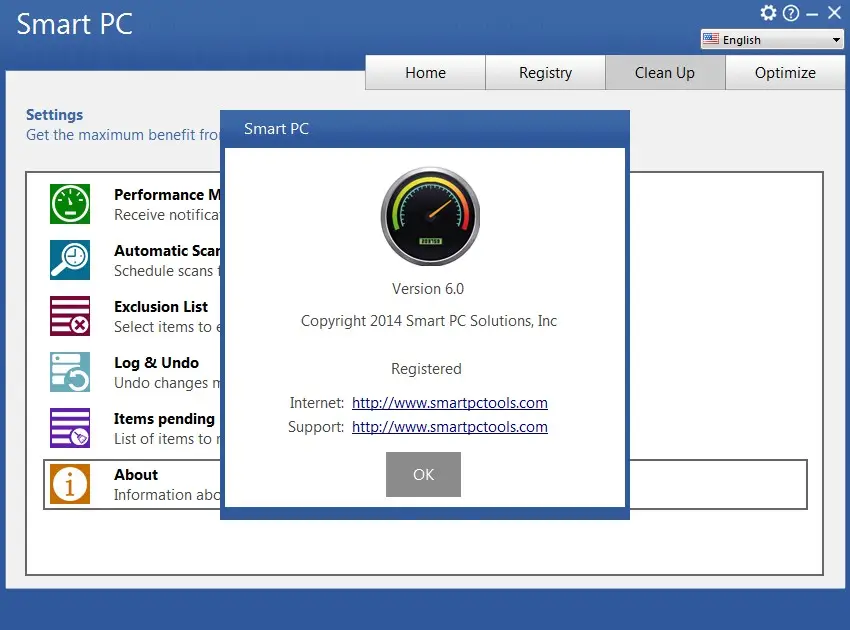Image resolution: width=850 pixels, height=630 pixels.
Task: Switch to the Registry tab
Action: pyautogui.click(x=545, y=73)
